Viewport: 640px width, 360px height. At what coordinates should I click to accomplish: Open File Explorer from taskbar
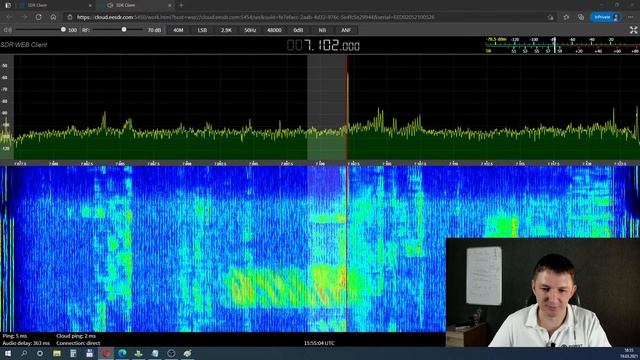pos(57,353)
